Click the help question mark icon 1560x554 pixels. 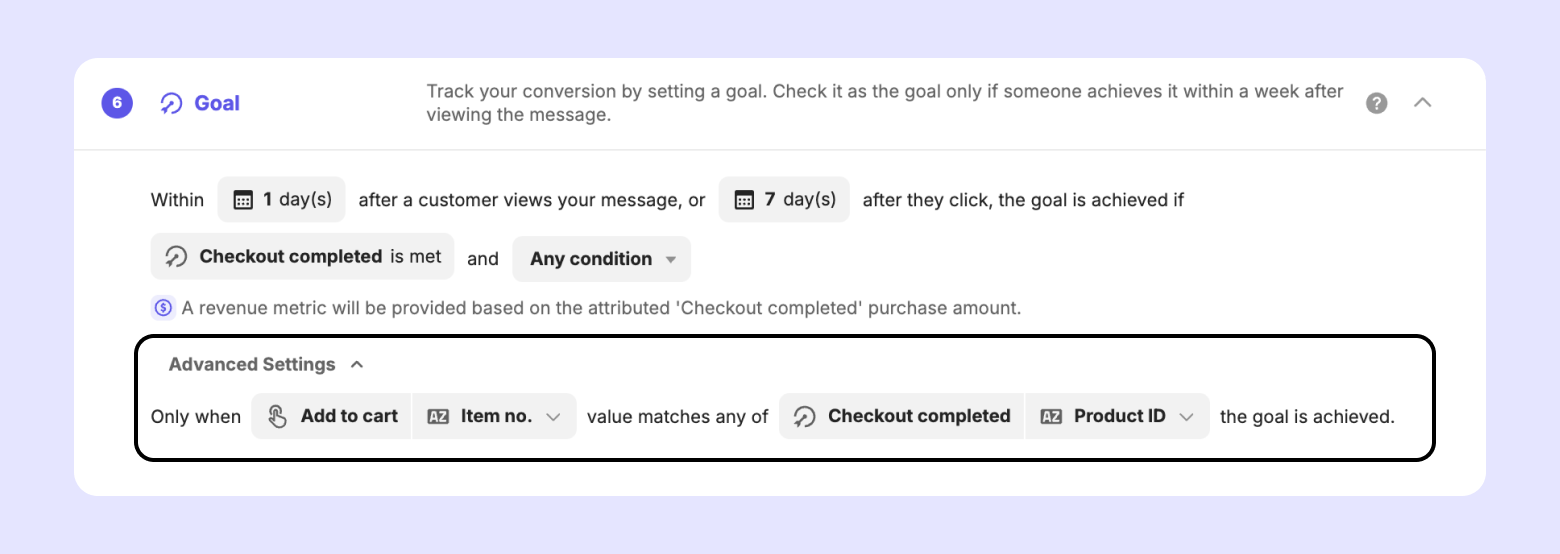(1377, 103)
